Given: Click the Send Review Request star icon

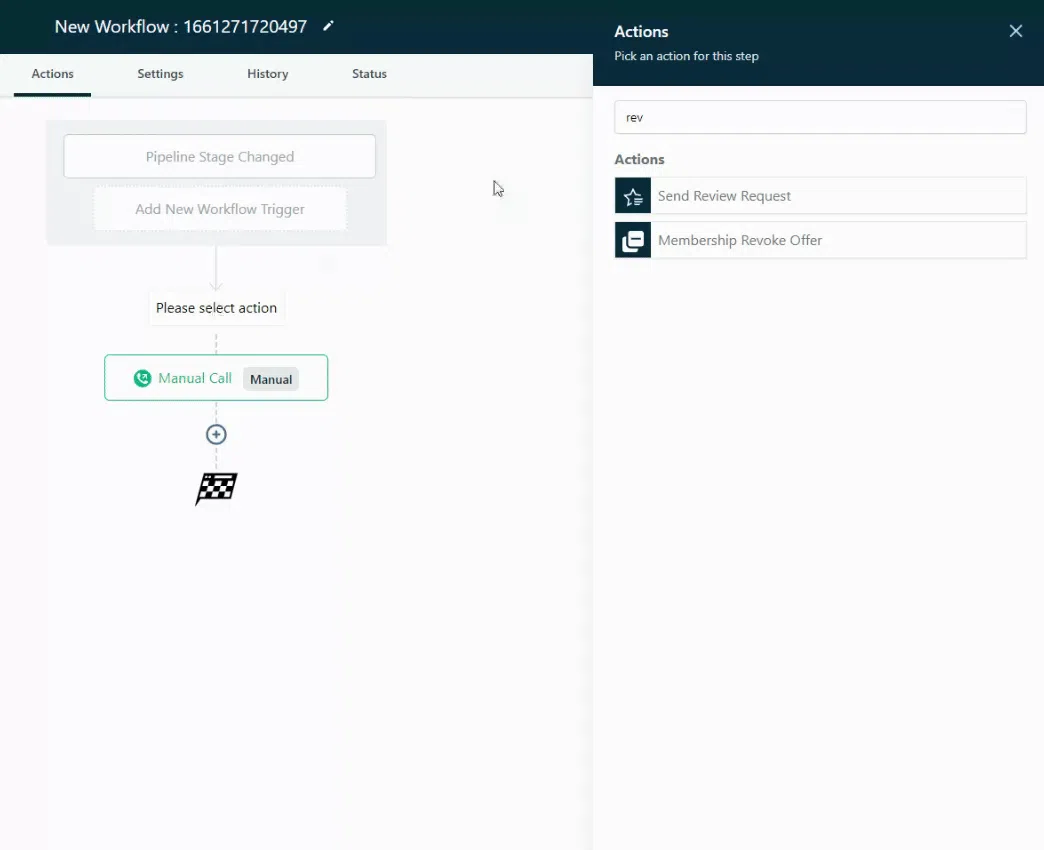Looking at the screenshot, I should (633, 196).
